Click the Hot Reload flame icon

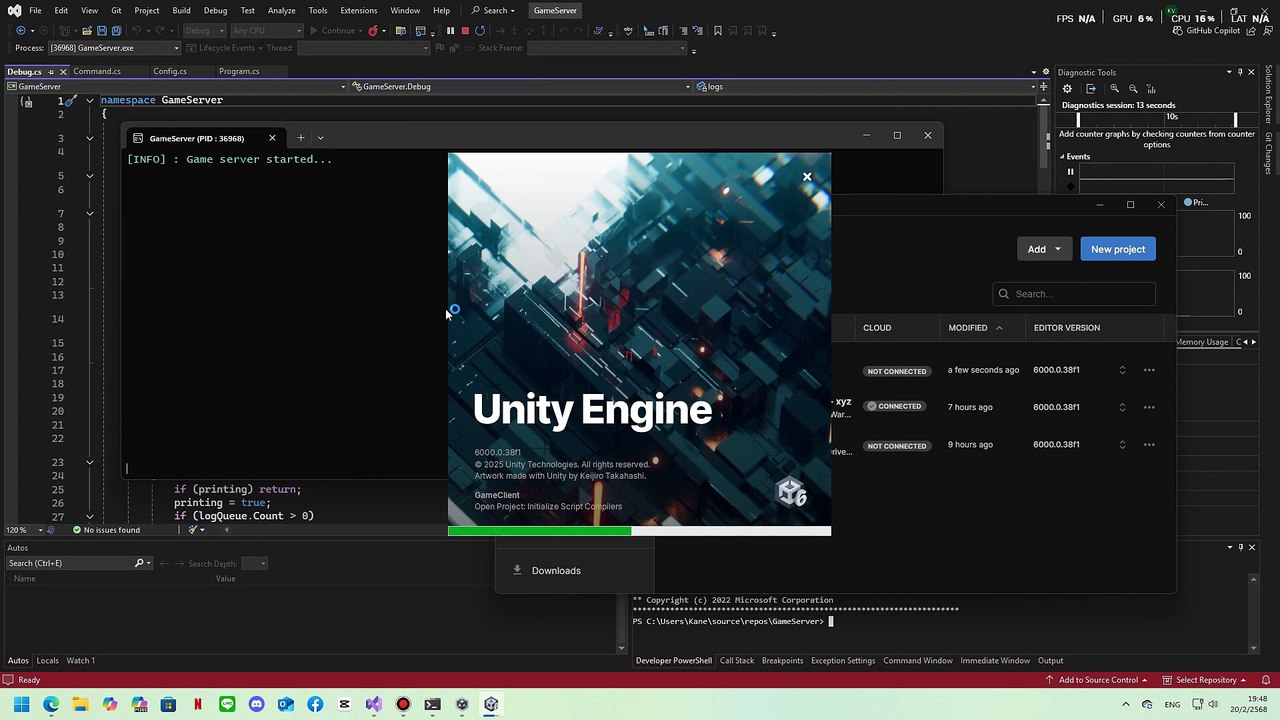[x=373, y=31]
